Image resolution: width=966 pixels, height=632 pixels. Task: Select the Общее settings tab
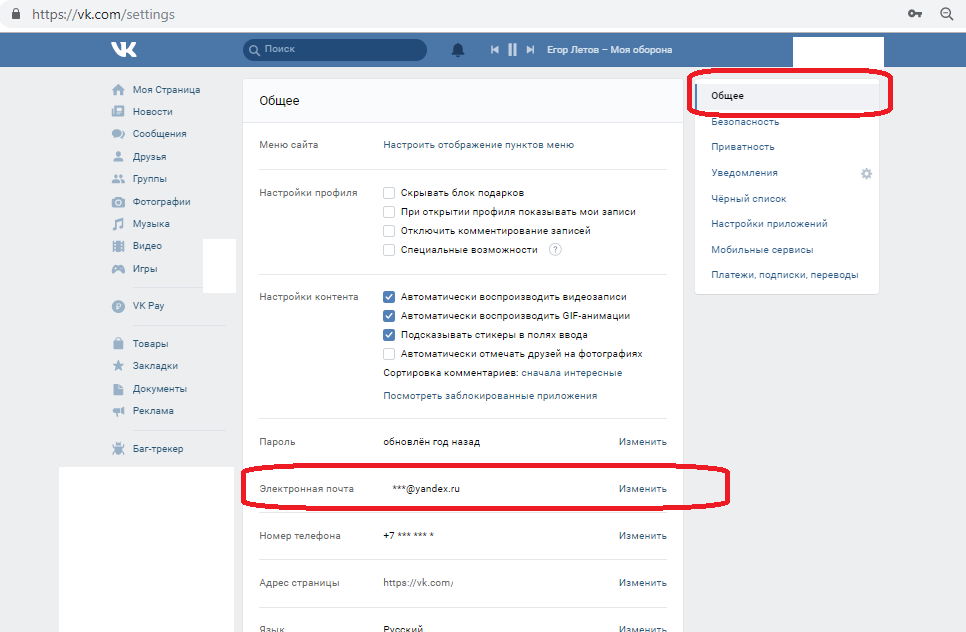tap(787, 96)
